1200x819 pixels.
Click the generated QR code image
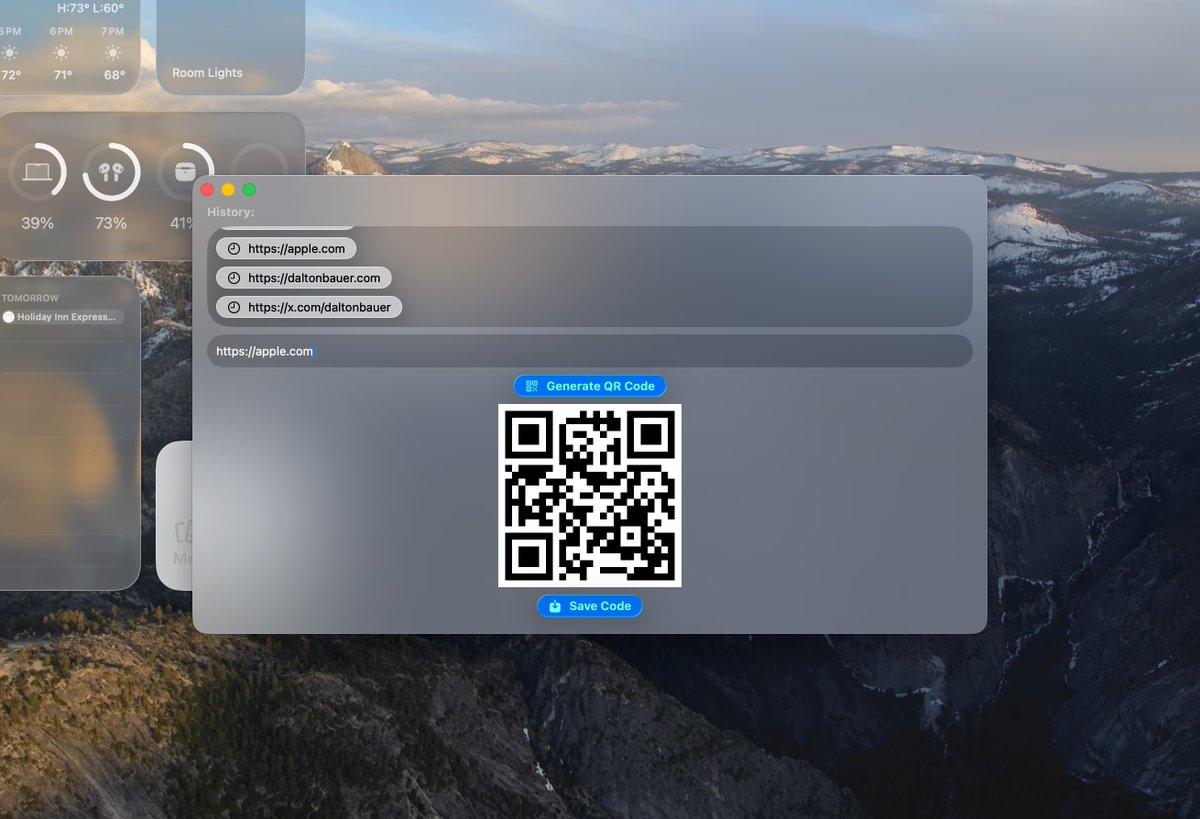590,495
